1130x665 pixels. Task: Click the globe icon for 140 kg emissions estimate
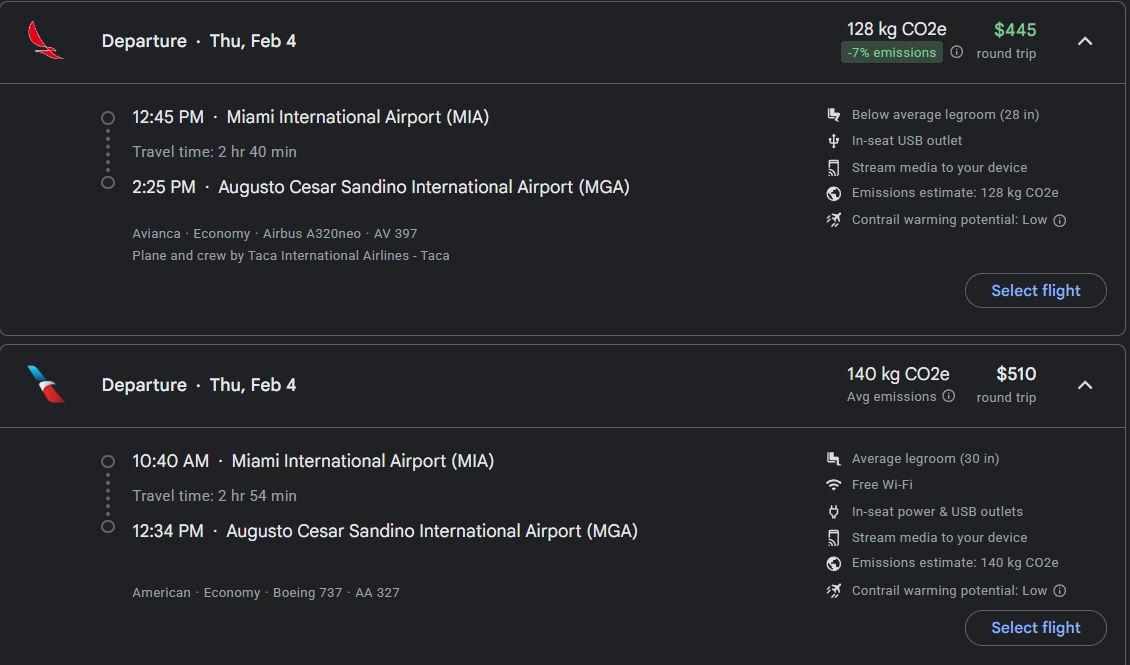click(834, 563)
